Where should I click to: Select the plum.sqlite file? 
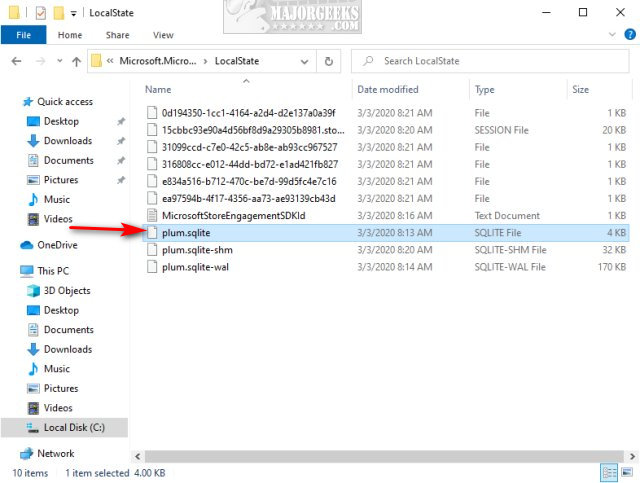pyautogui.click(x=386, y=233)
